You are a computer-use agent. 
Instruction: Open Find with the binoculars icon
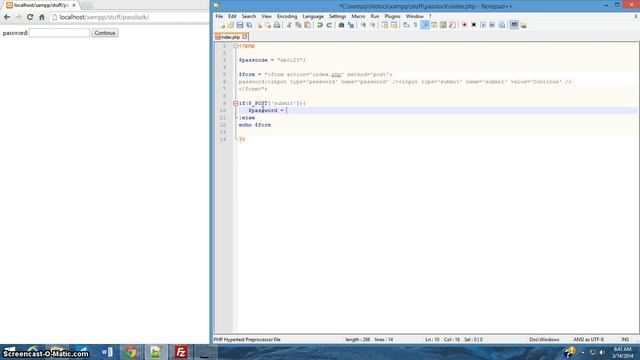pyautogui.click(x=341, y=25)
